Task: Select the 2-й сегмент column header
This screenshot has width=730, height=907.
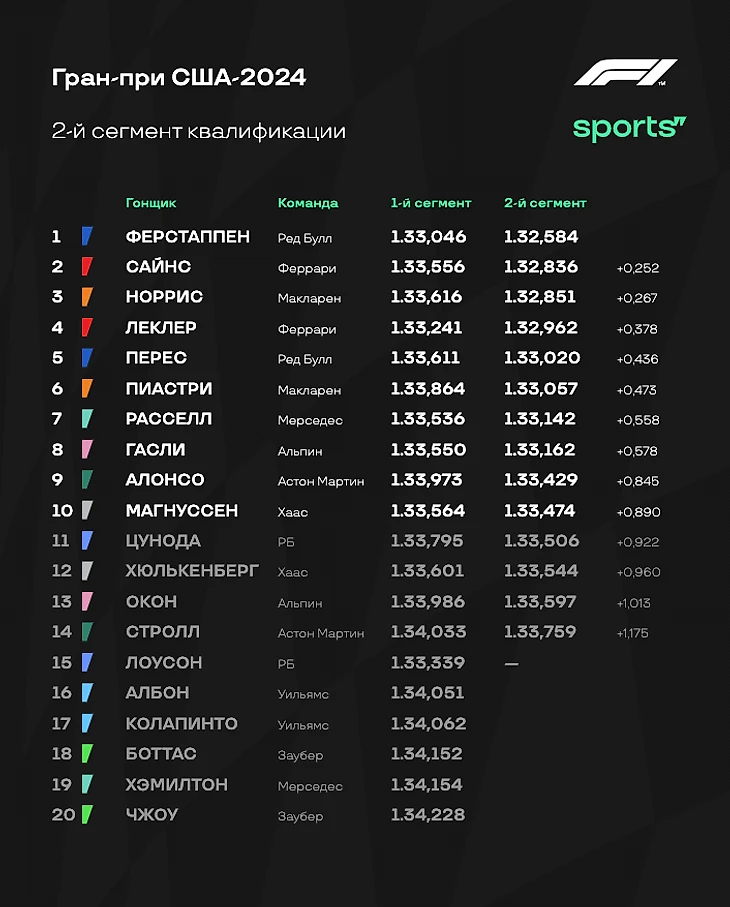Action: tap(545, 203)
